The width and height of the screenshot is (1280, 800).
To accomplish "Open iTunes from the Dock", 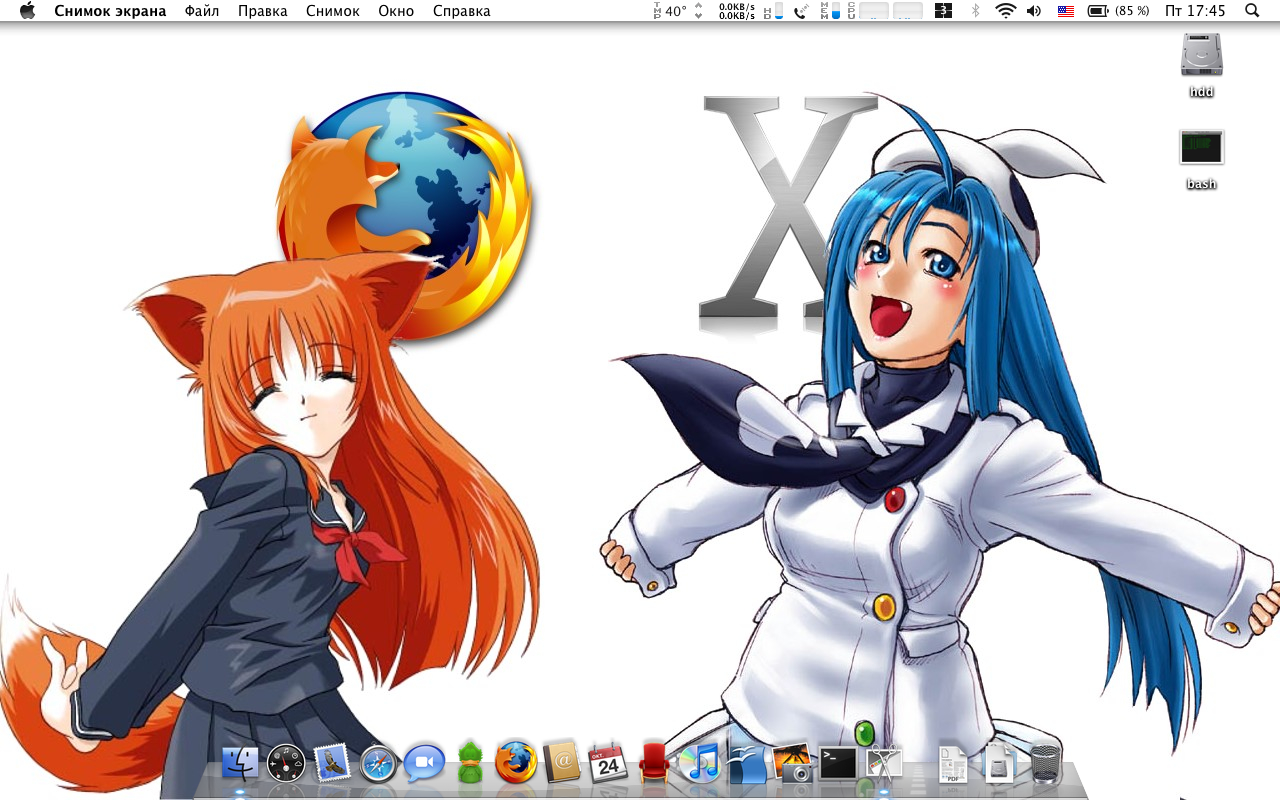I will [x=700, y=764].
